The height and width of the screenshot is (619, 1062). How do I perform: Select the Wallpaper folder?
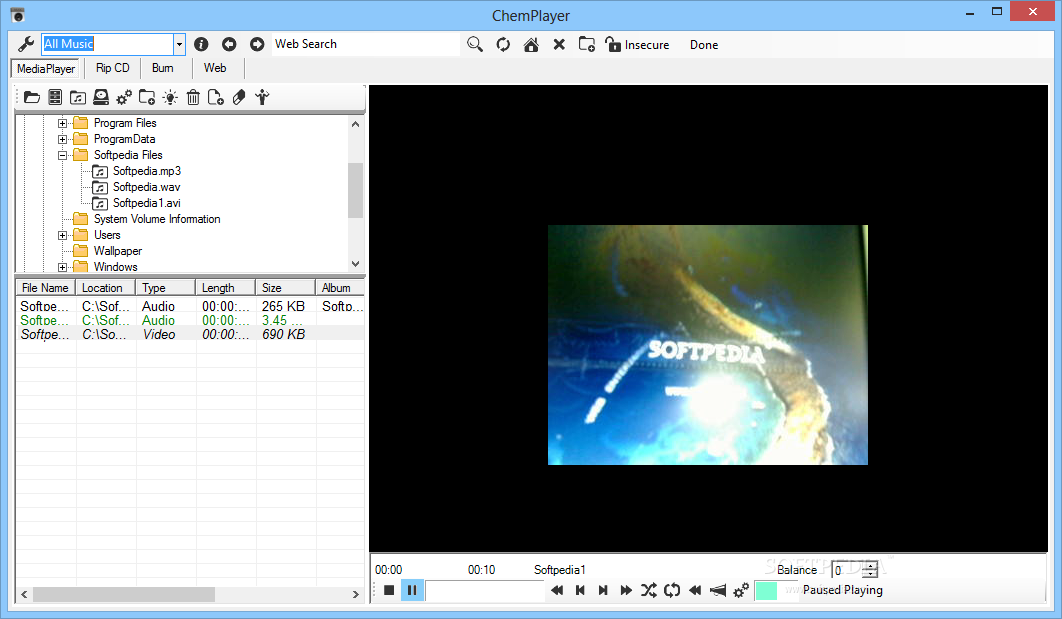pos(118,251)
